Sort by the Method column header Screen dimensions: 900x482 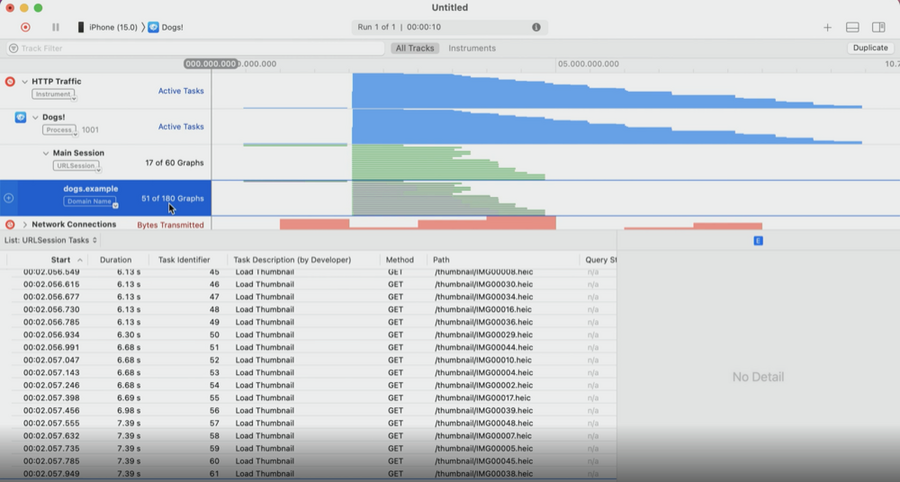coord(400,260)
